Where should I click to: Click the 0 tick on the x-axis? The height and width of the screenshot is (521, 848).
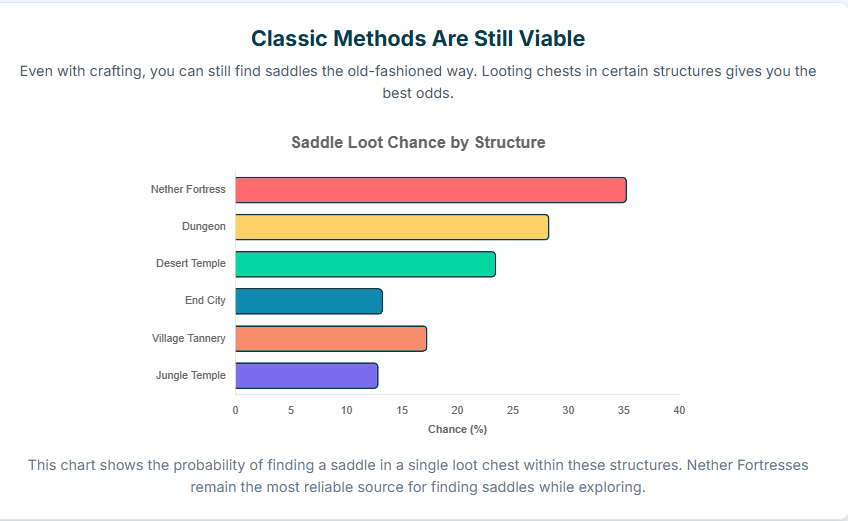pyautogui.click(x=235, y=410)
